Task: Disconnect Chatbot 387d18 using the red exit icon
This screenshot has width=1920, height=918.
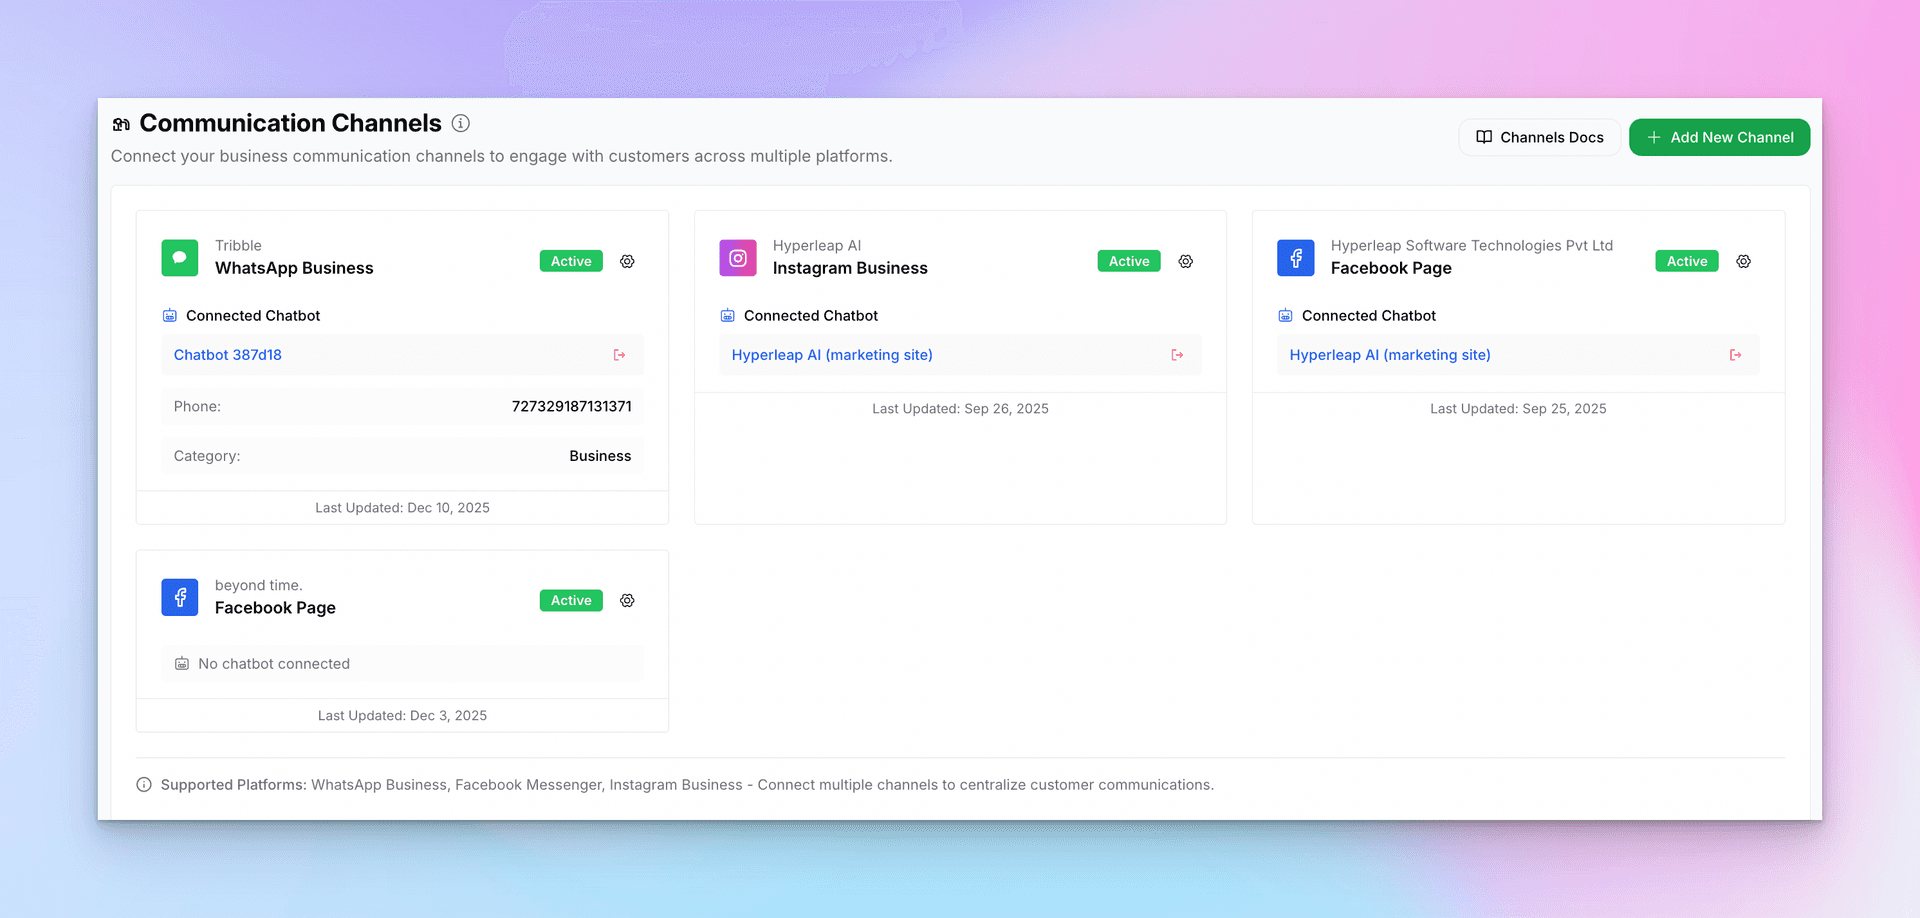Action: (619, 355)
